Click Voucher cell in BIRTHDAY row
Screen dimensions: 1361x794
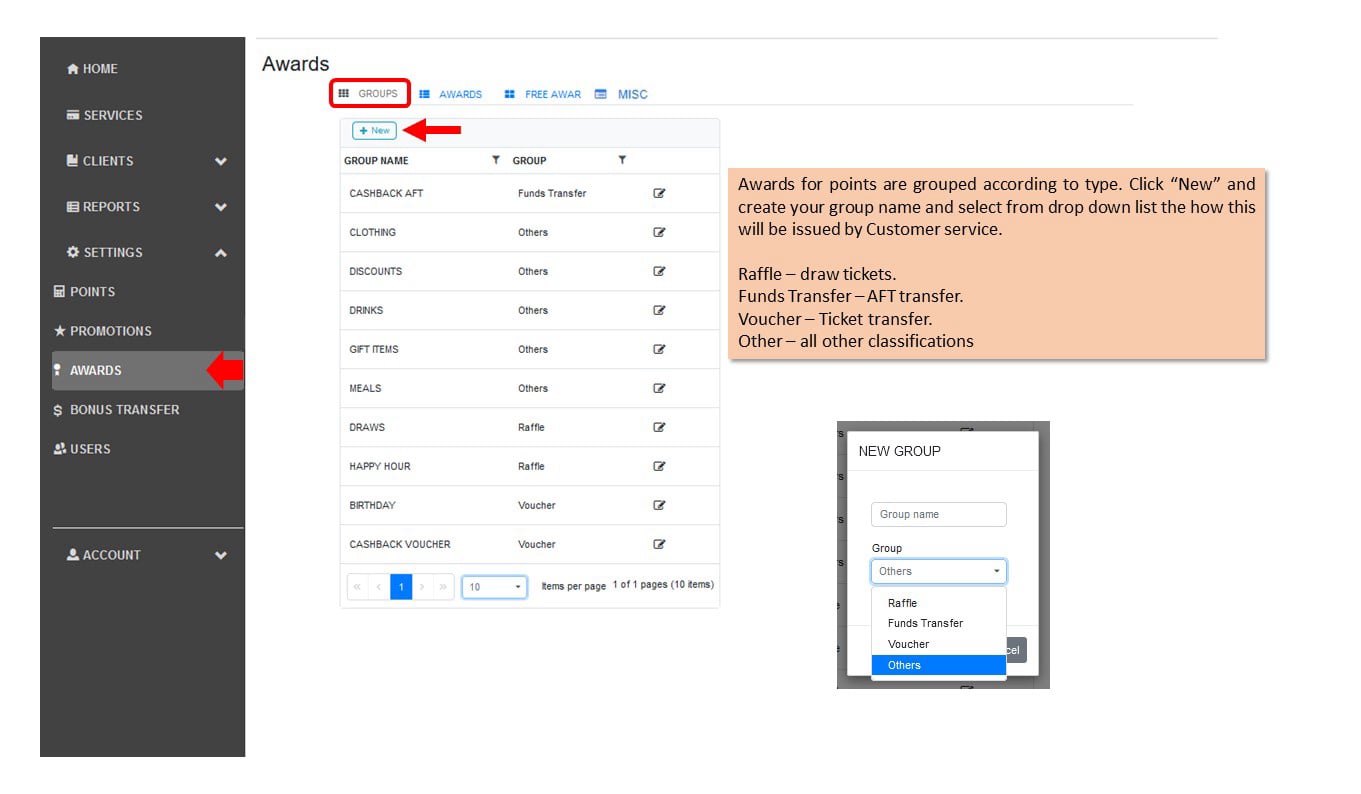pyautogui.click(x=536, y=505)
